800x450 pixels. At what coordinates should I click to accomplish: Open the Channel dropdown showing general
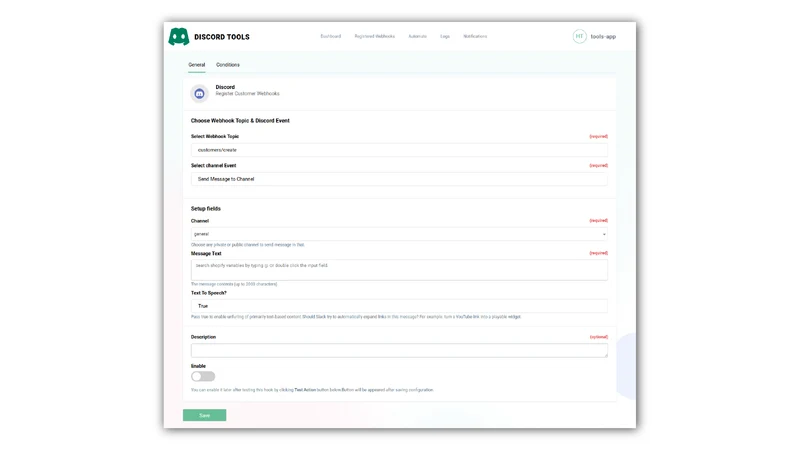pos(399,234)
